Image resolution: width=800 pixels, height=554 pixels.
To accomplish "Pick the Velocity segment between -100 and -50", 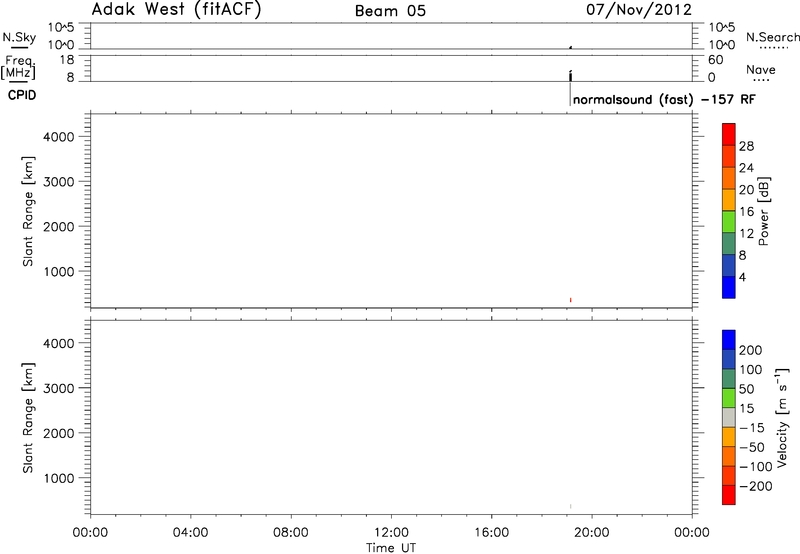I will click(x=729, y=457).
